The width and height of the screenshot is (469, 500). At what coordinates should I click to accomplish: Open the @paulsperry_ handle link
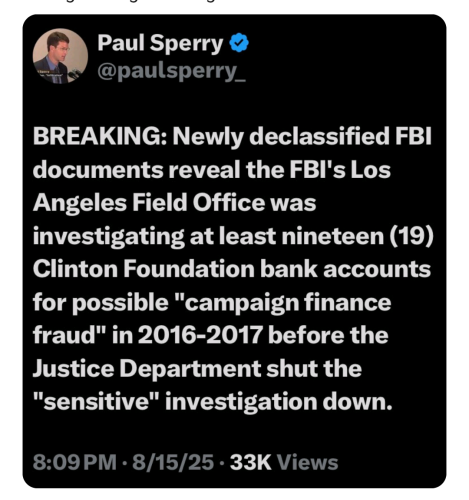click(x=172, y=72)
